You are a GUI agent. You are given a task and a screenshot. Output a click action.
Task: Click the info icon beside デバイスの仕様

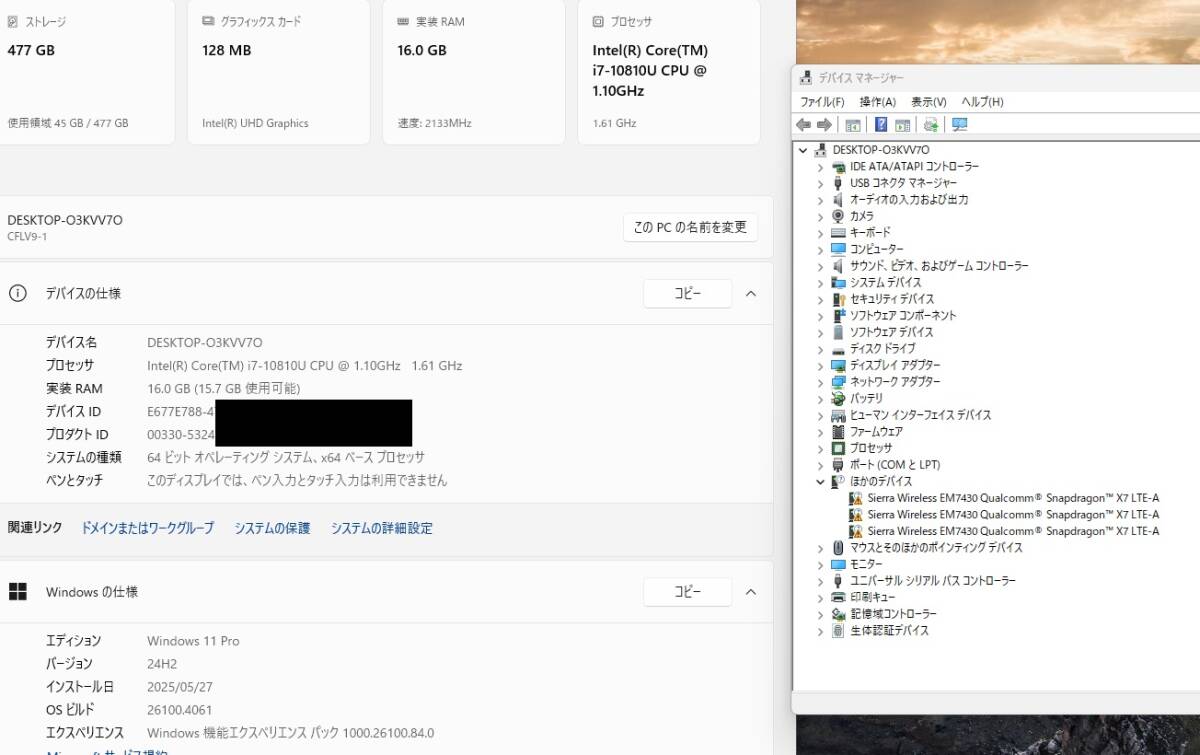pos(17,293)
